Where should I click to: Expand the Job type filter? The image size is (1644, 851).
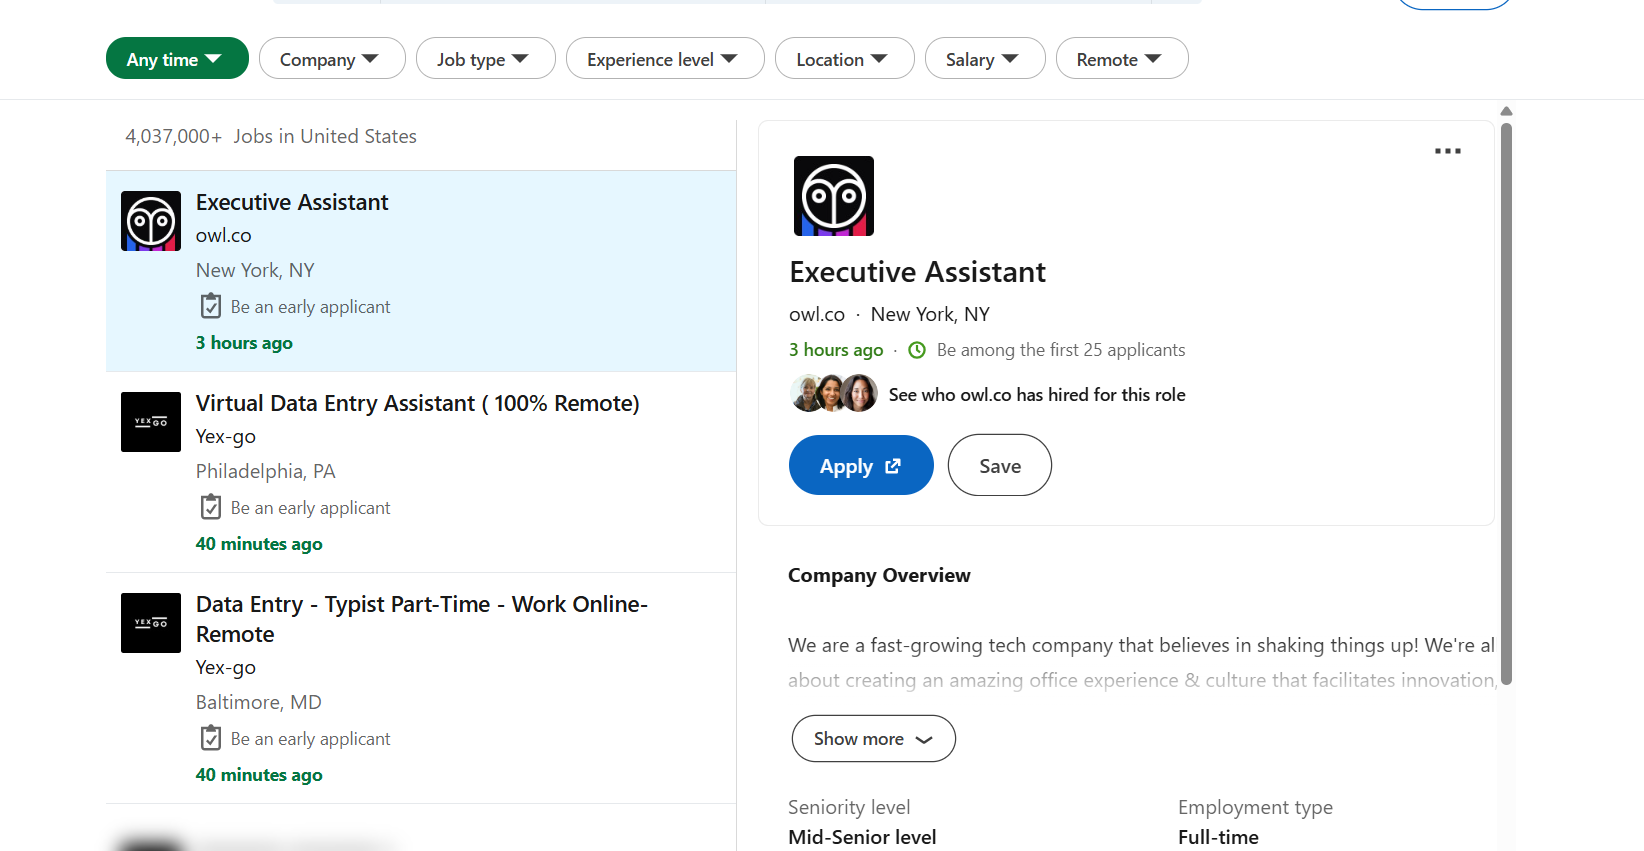[x=485, y=59]
